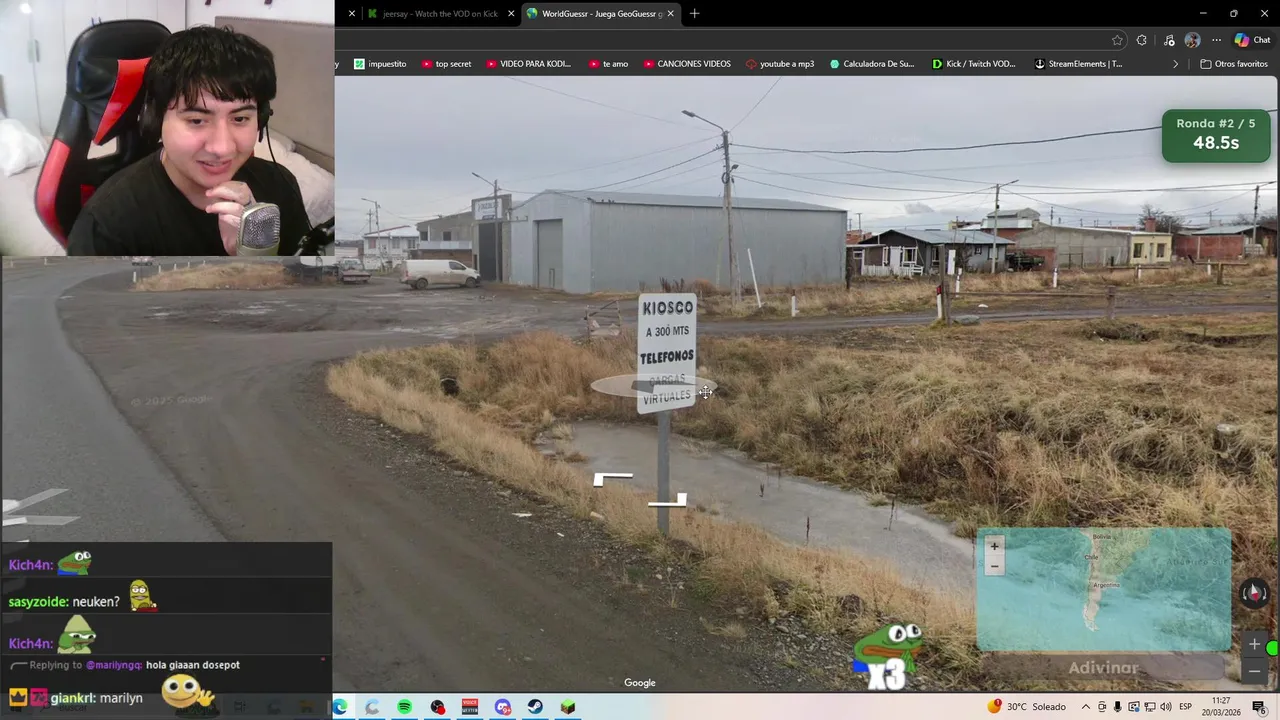Open the impuestito bookmark

(x=380, y=64)
